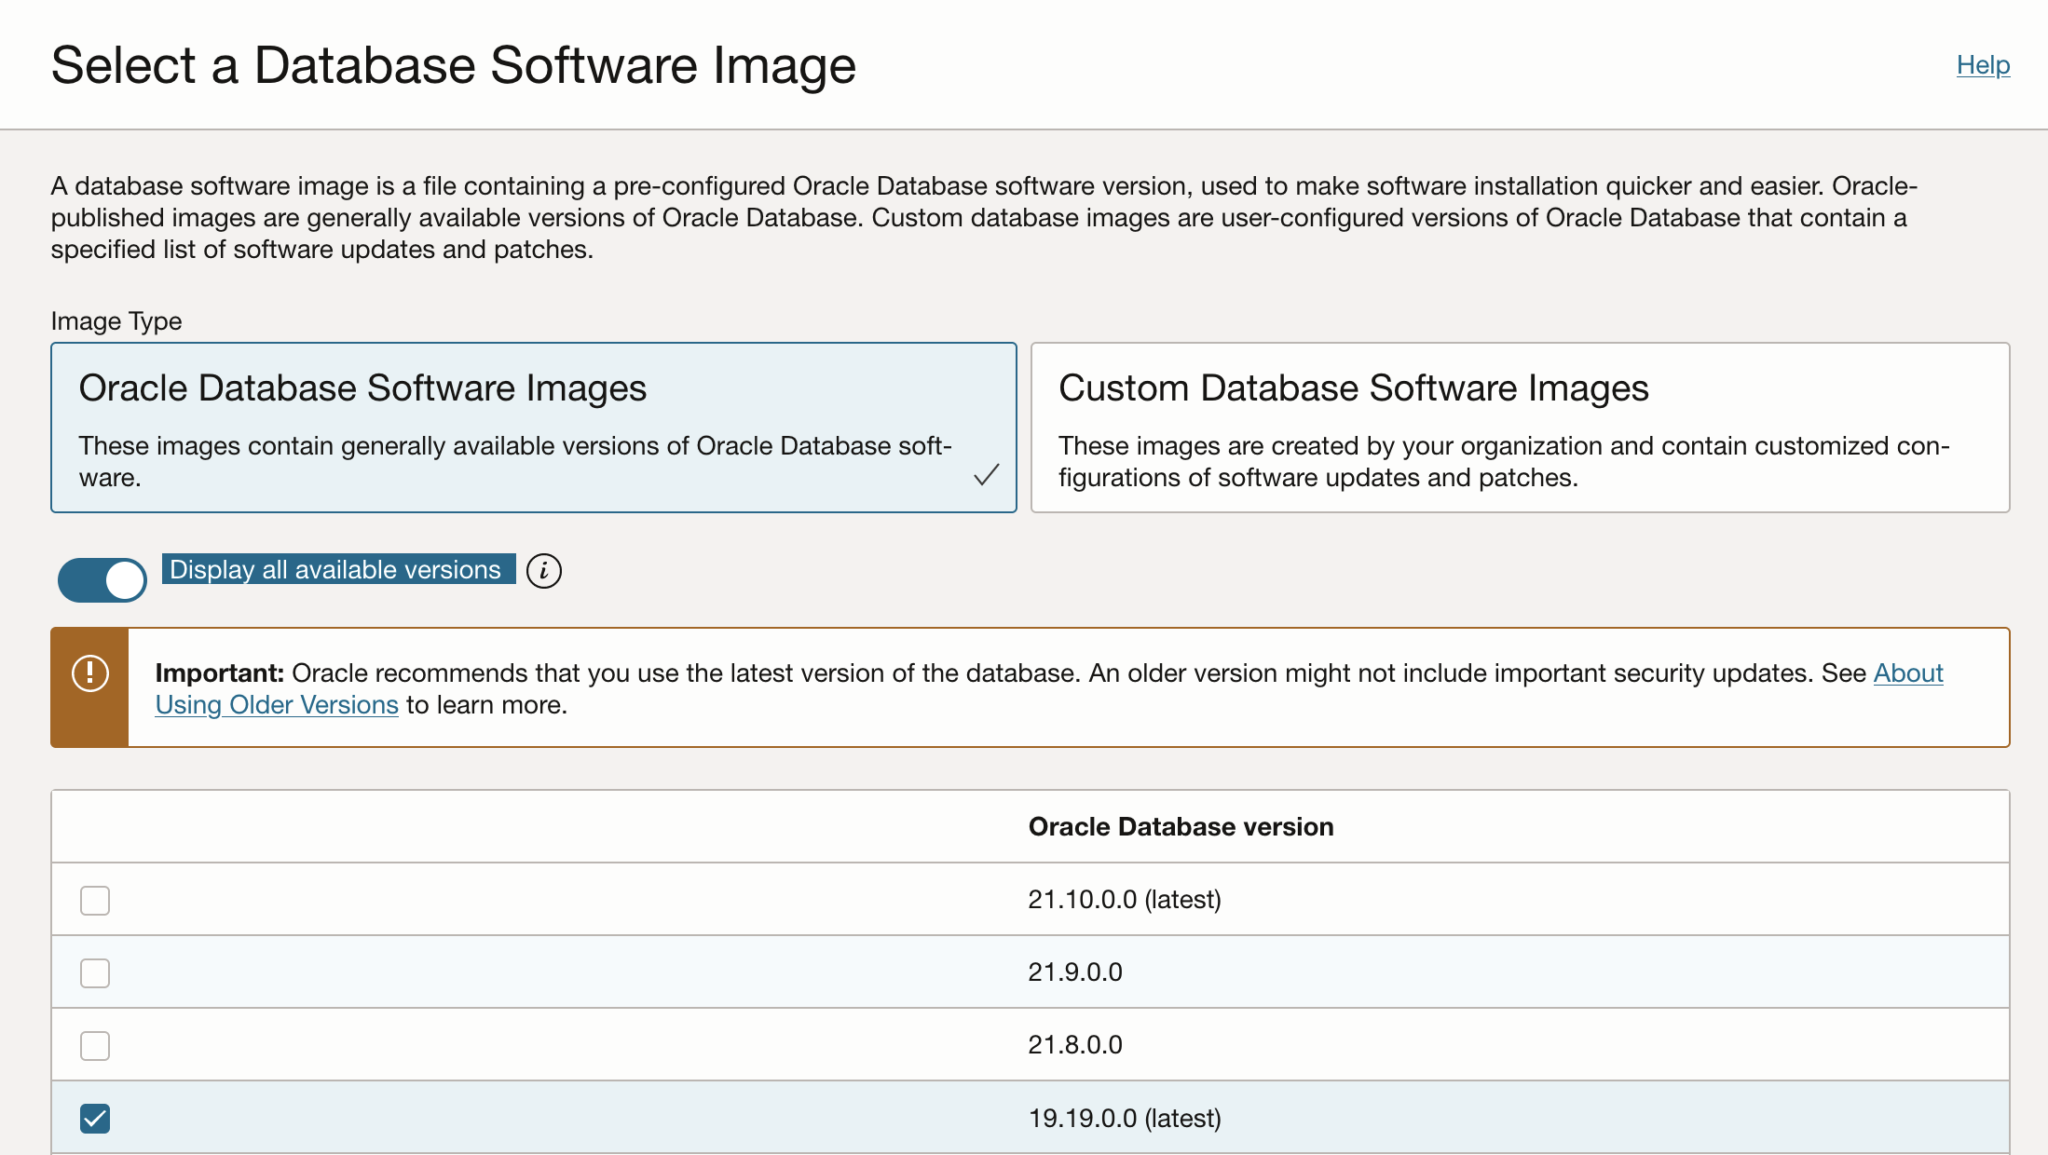Open the Help link
The width and height of the screenshot is (2048, 1155).
[1982, 65]
